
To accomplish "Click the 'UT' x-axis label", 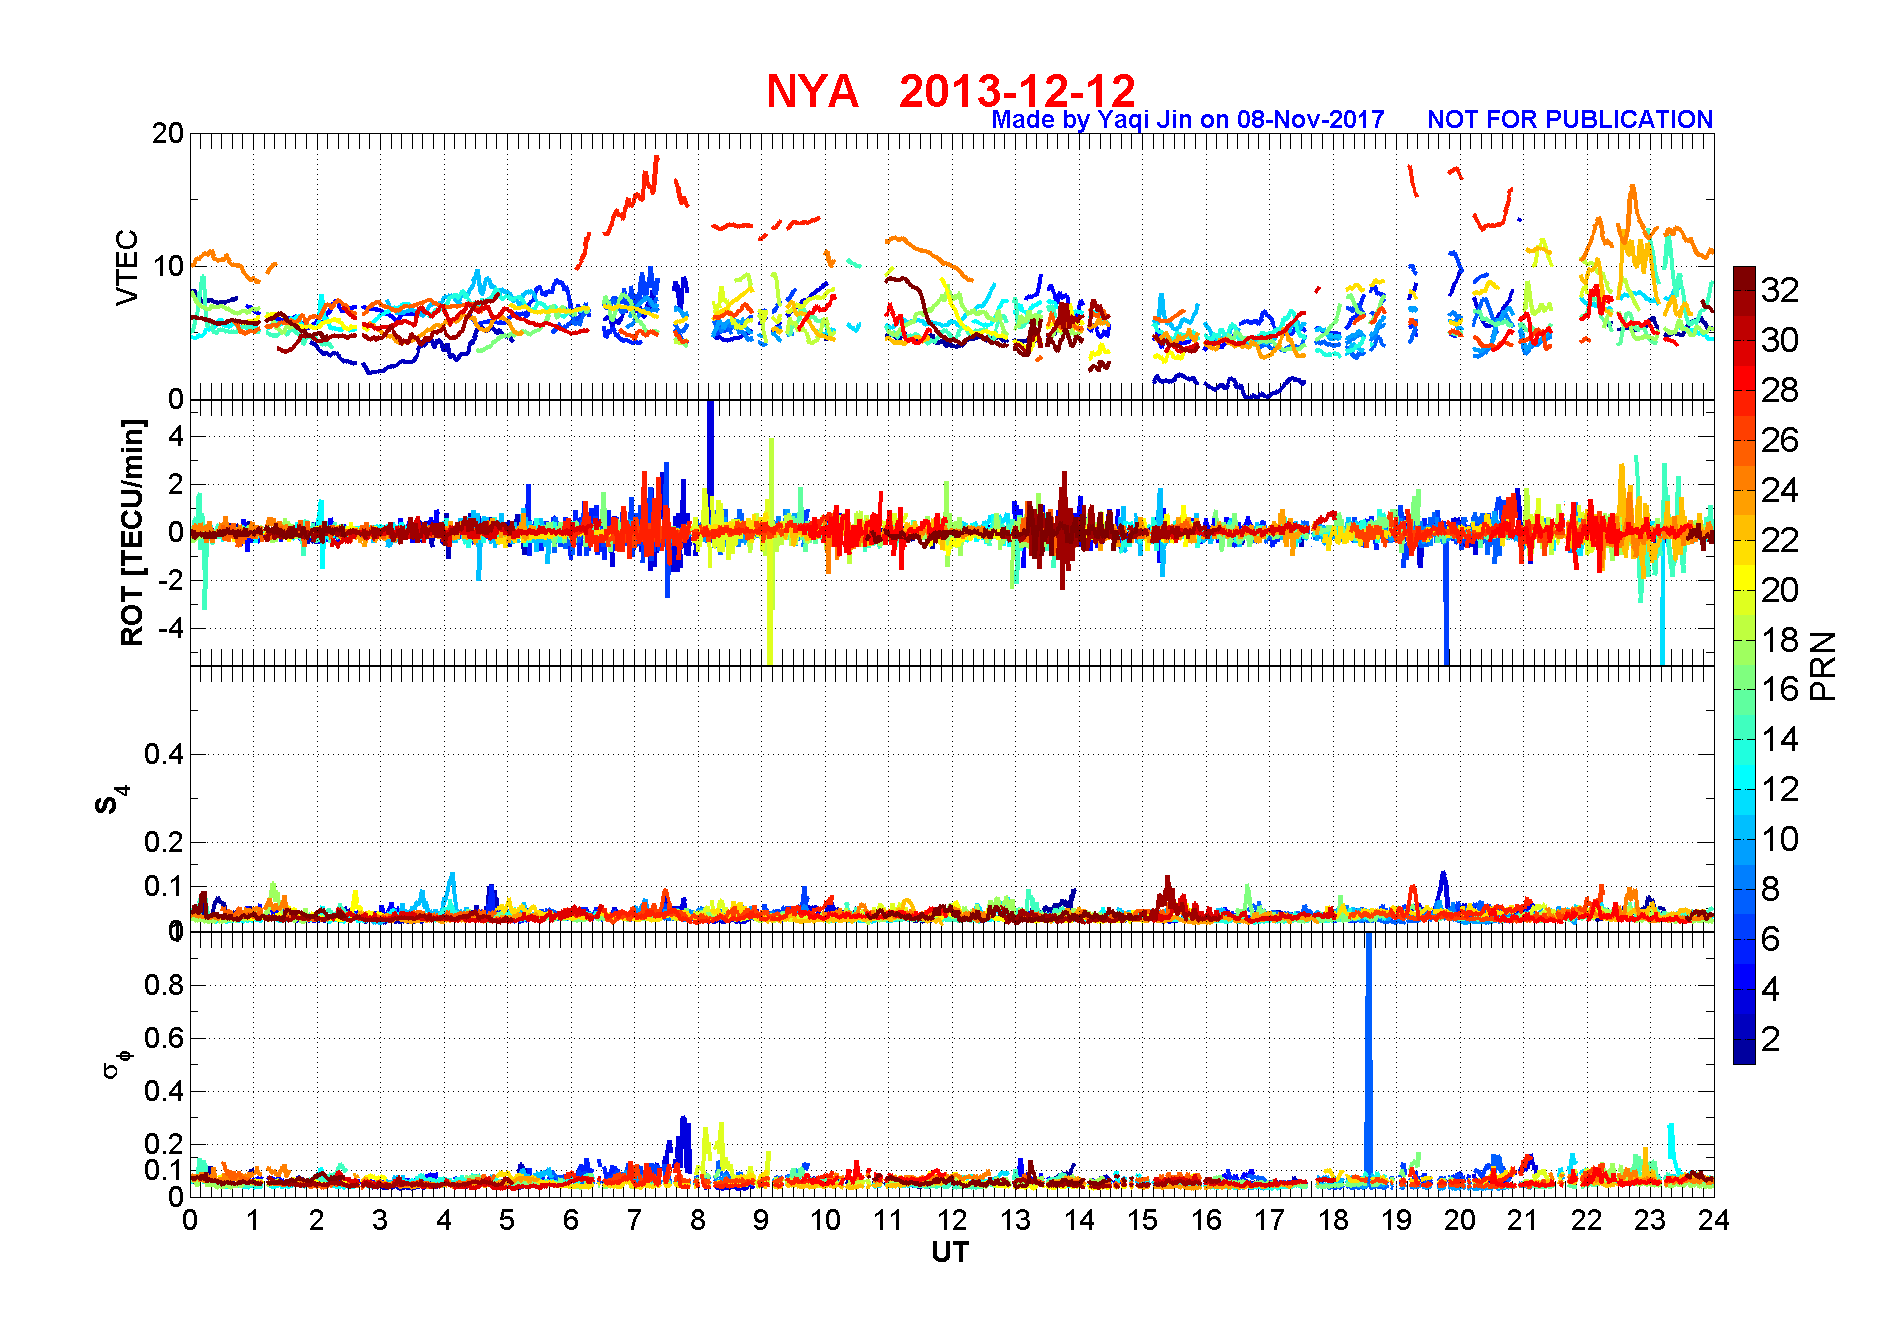I will pyautogui.click(x=951, y=1252).
